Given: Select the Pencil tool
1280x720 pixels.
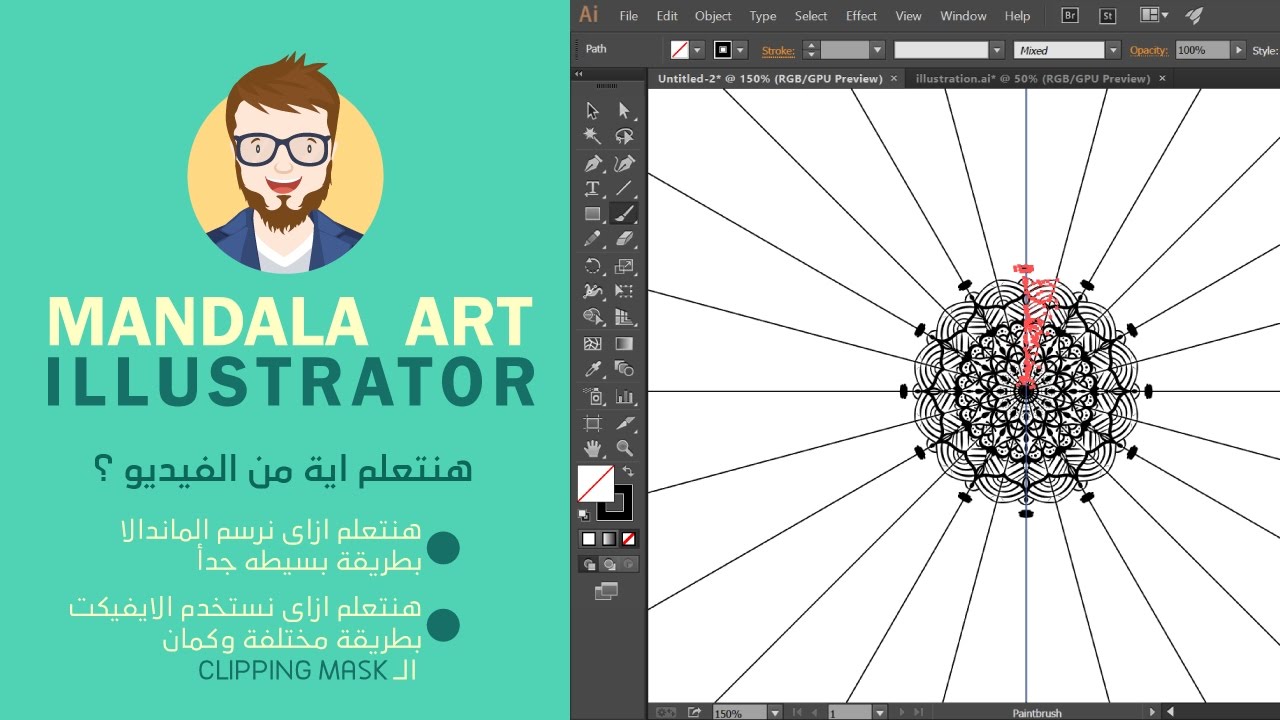Looking at the screenshot, I should pos(592,240).
